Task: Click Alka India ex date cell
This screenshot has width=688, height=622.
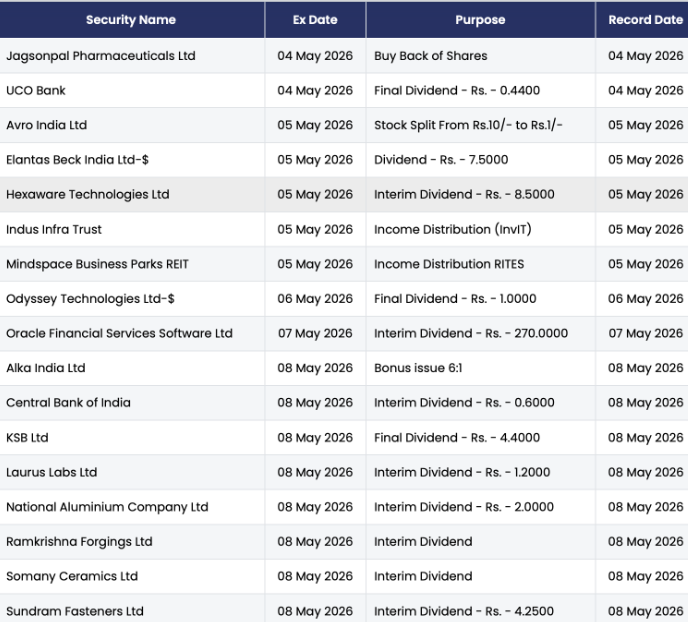Action: (315, 368)
